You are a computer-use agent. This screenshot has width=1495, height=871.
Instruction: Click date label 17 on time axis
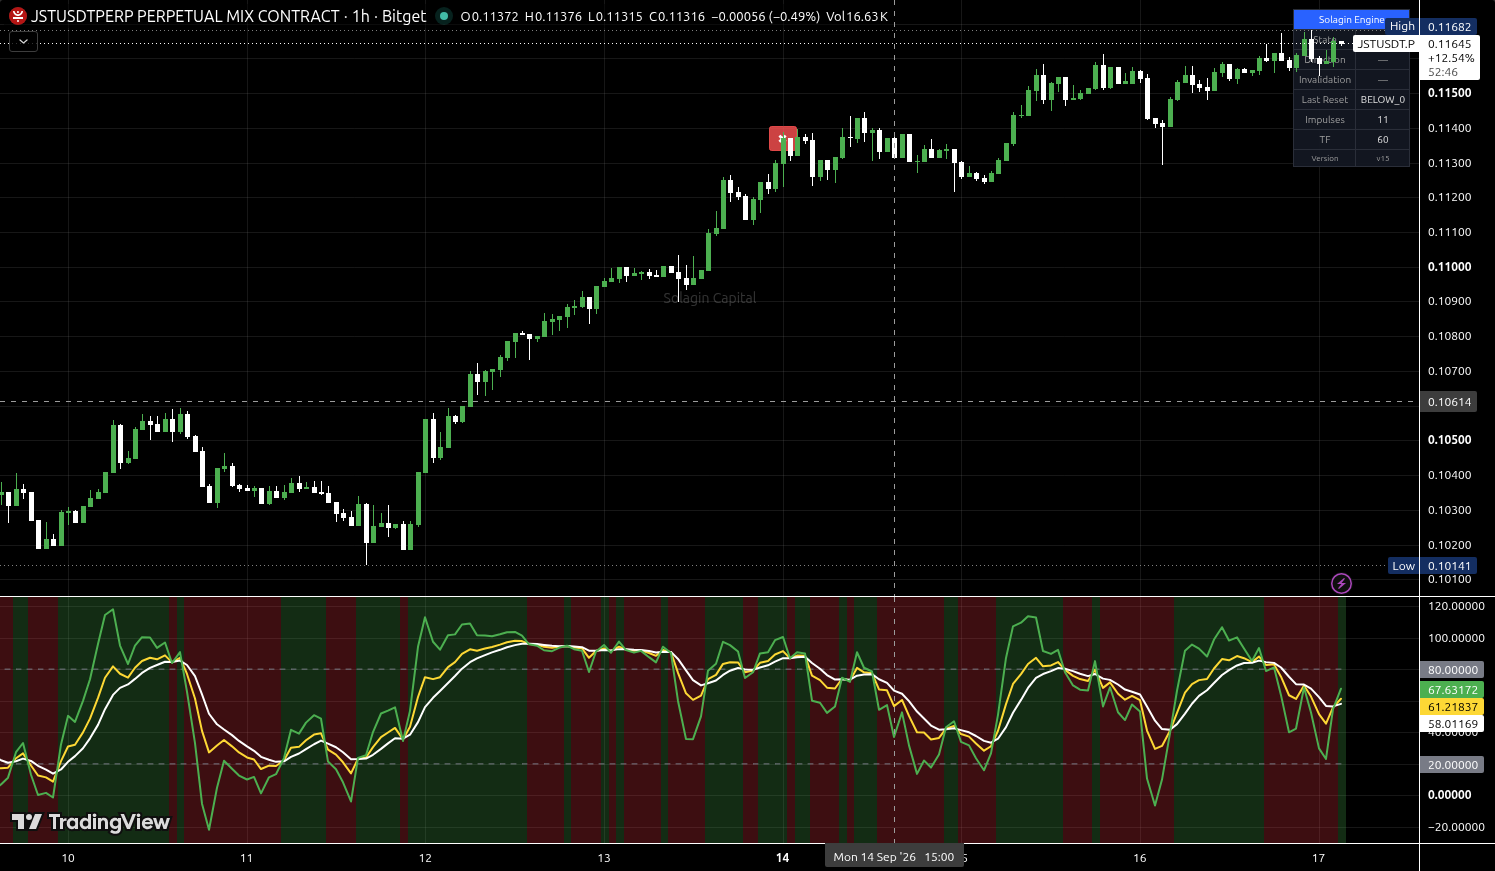pyautogui.click(x=1318, y=858)
